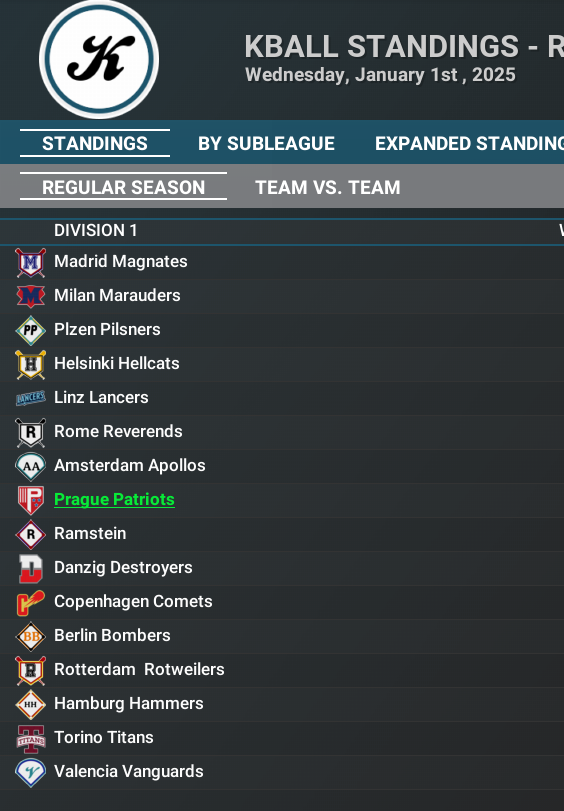Open the Rotterdam Rotweilers team page

coord(139,670)
